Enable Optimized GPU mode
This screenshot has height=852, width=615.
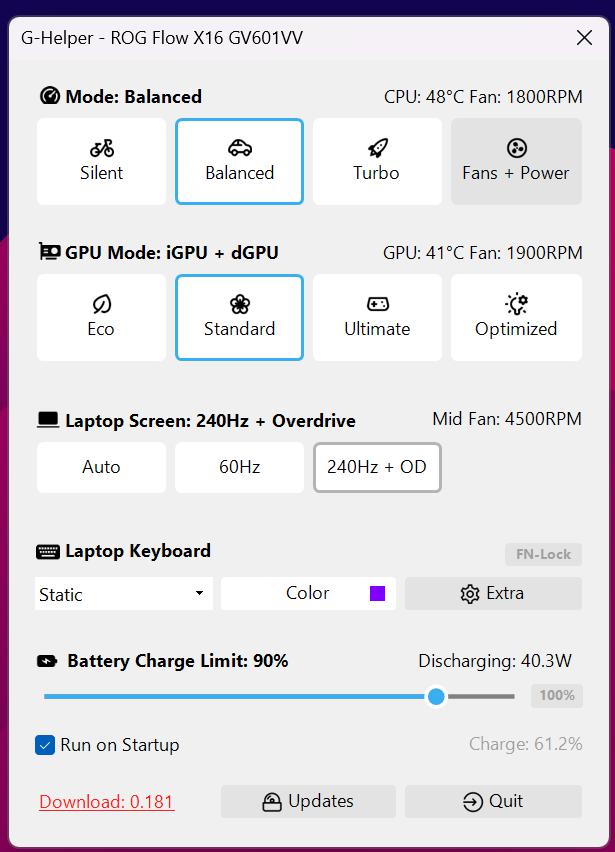point(516,317)
